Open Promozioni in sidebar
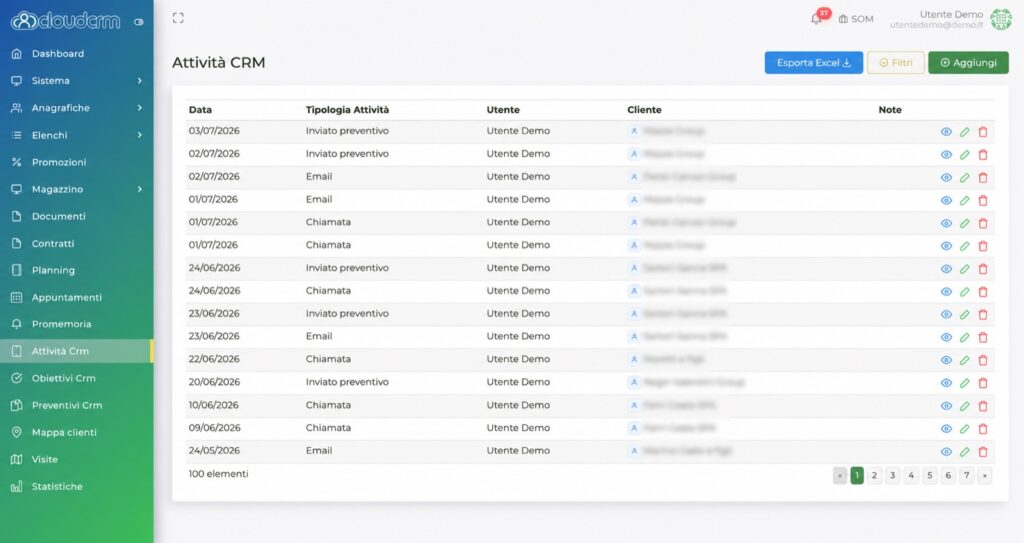 (x=76, y=162)
